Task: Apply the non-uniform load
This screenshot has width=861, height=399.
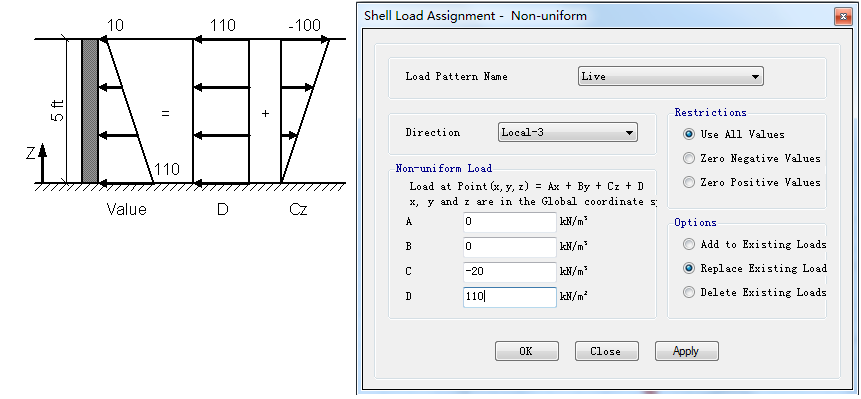Action: (x=686, y=351)
